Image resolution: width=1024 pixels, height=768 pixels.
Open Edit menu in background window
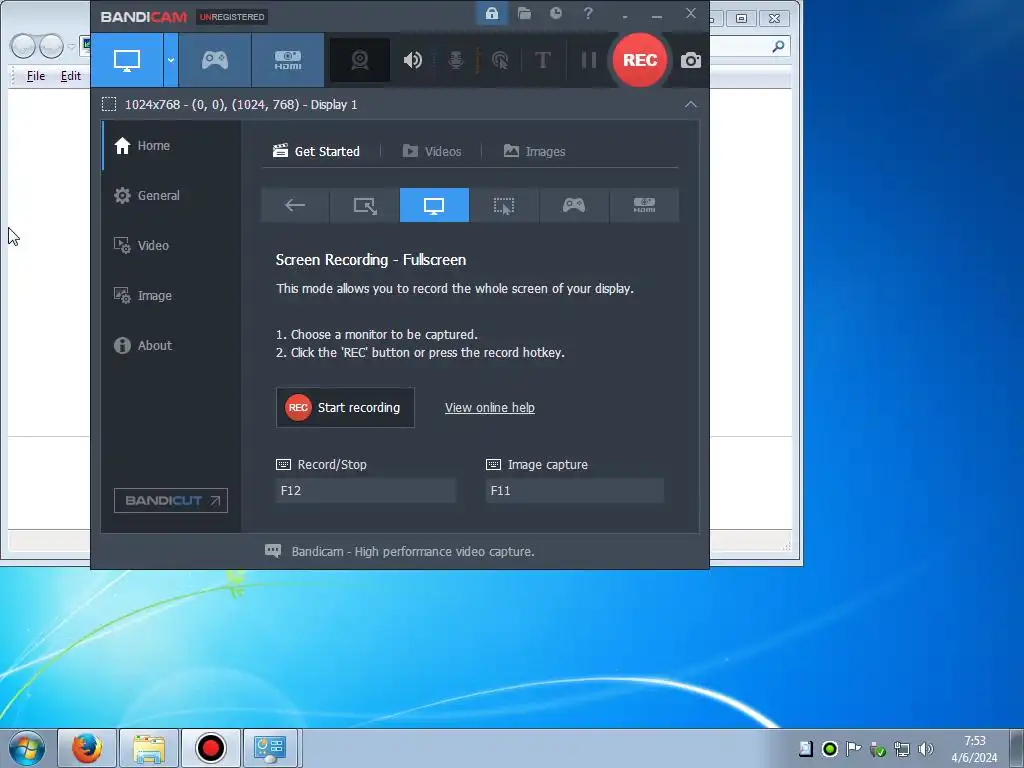tap(71, 76)
